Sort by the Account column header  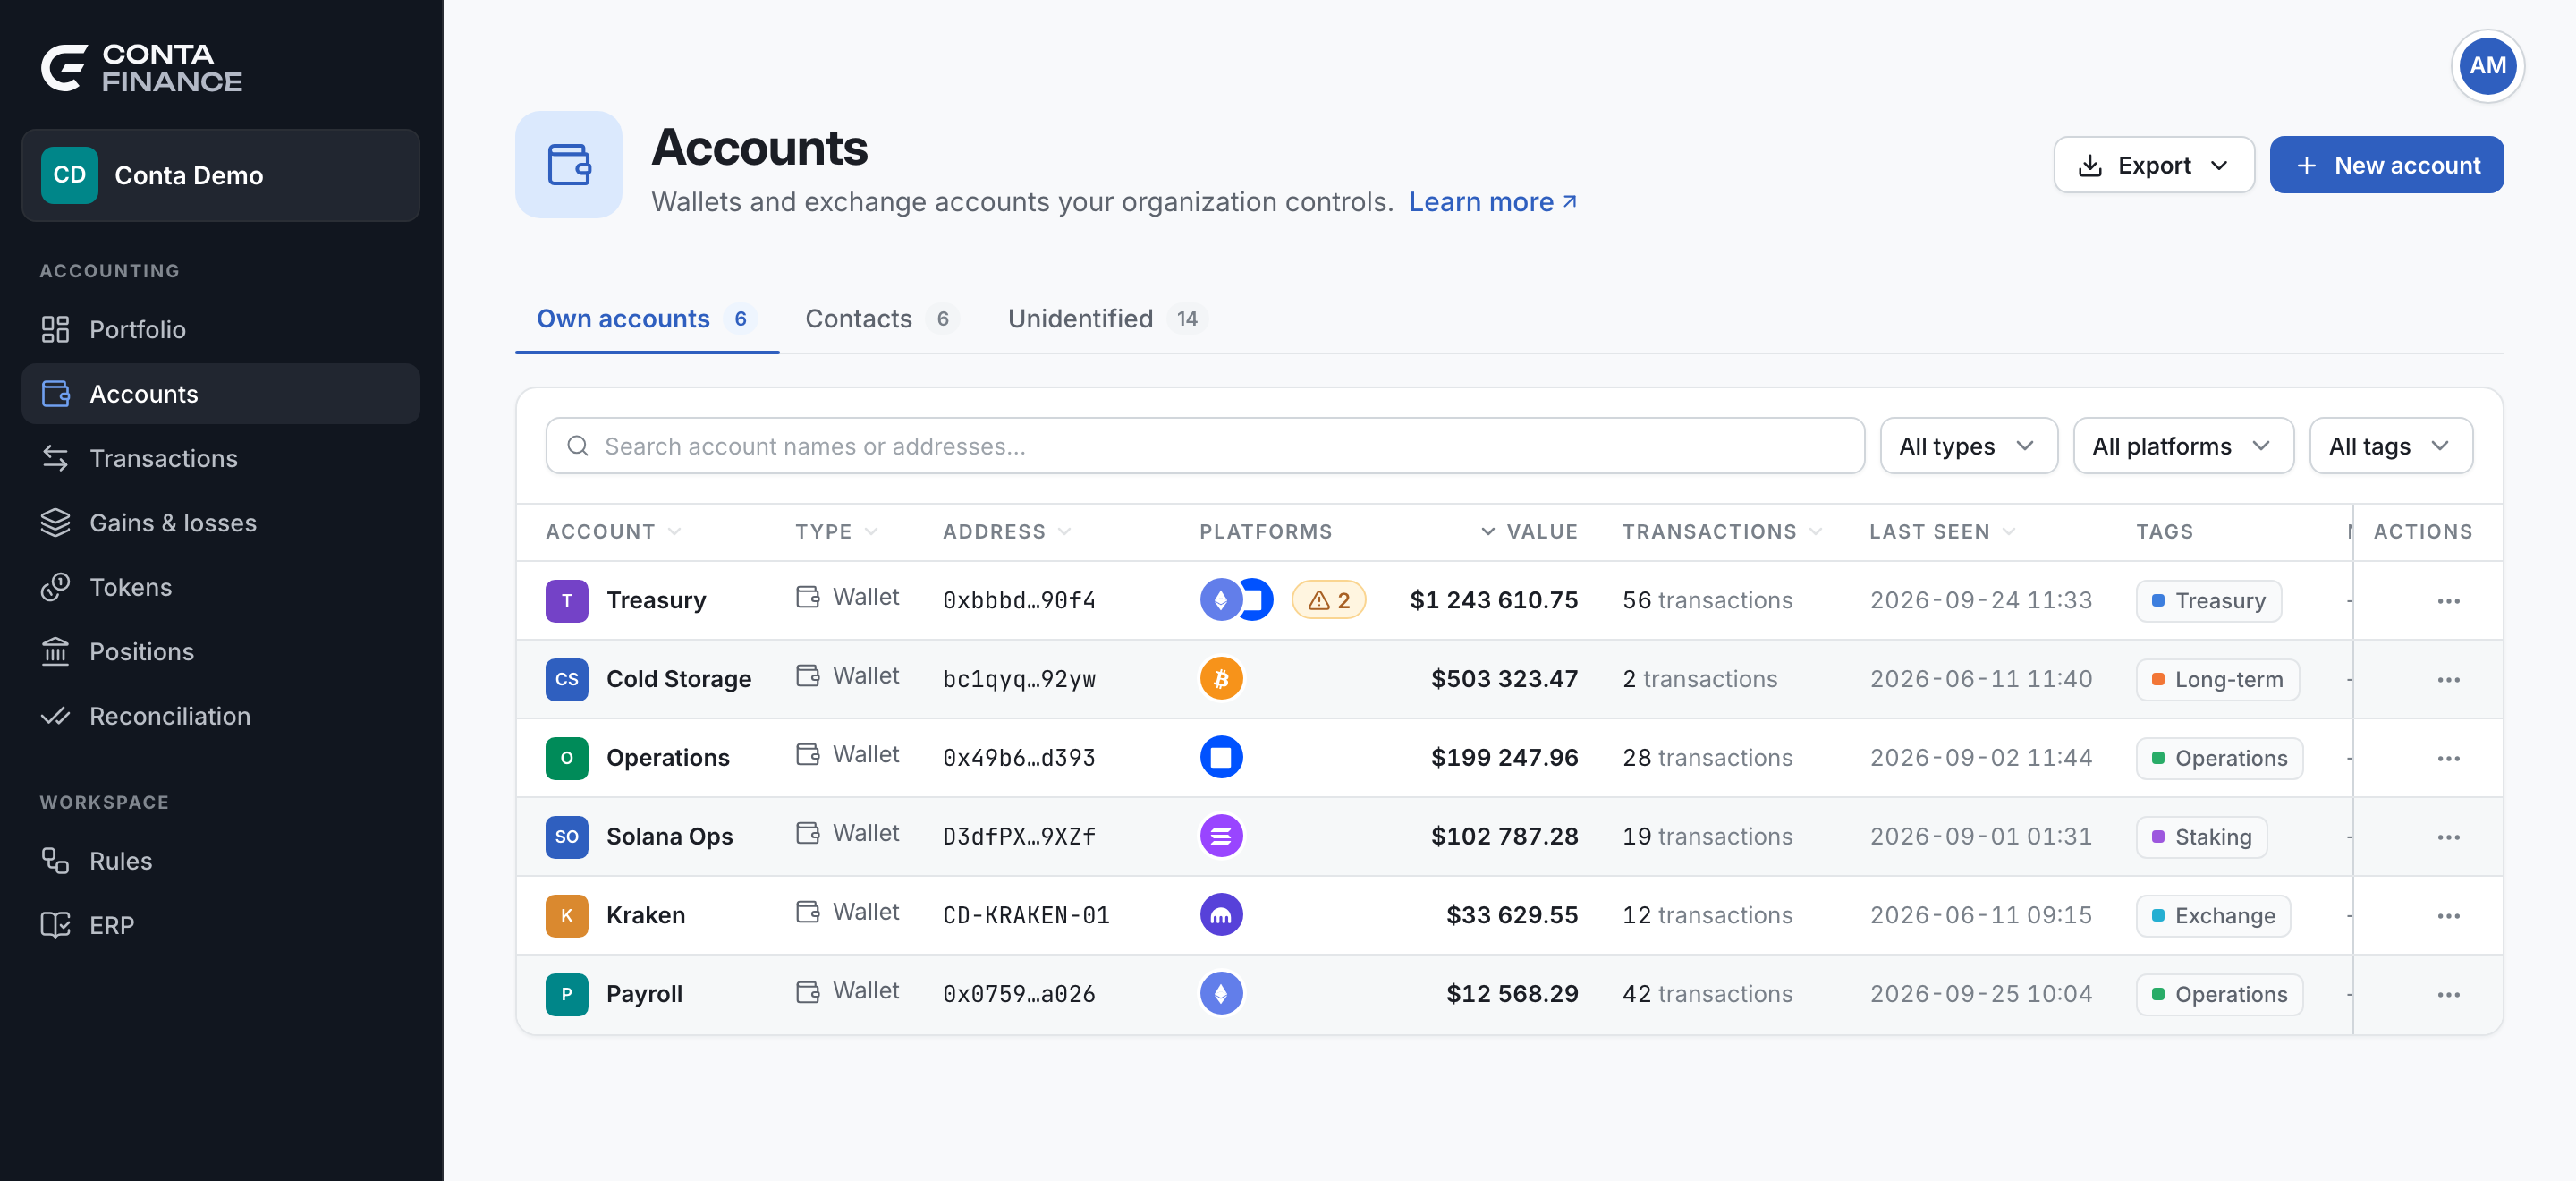point(613,532)
